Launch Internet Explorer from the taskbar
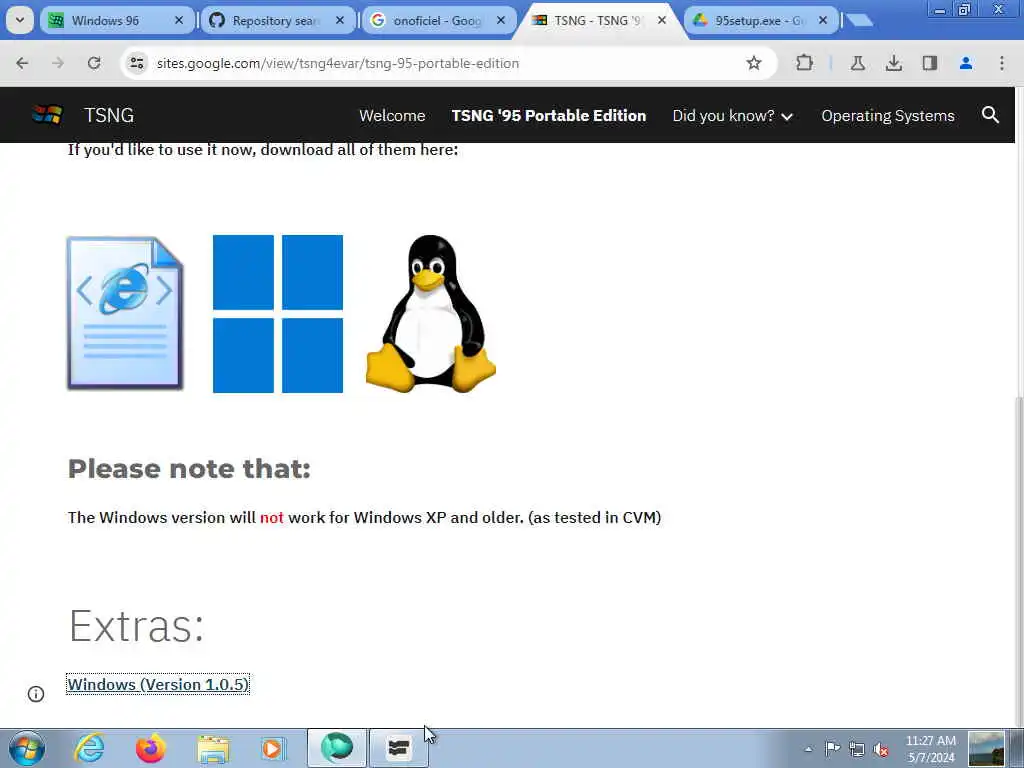 (89, 748)
